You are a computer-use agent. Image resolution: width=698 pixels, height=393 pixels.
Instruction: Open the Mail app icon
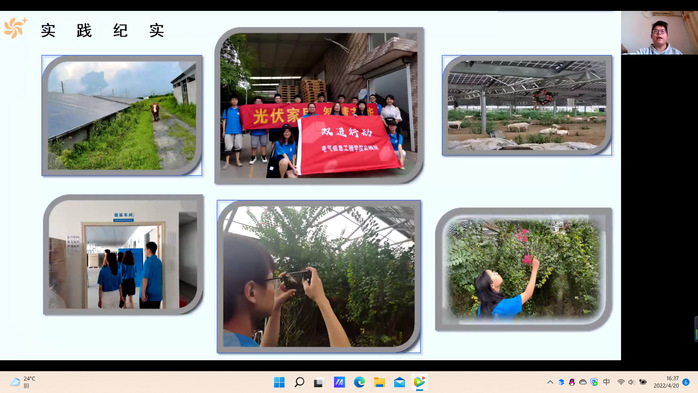[399, 382]
